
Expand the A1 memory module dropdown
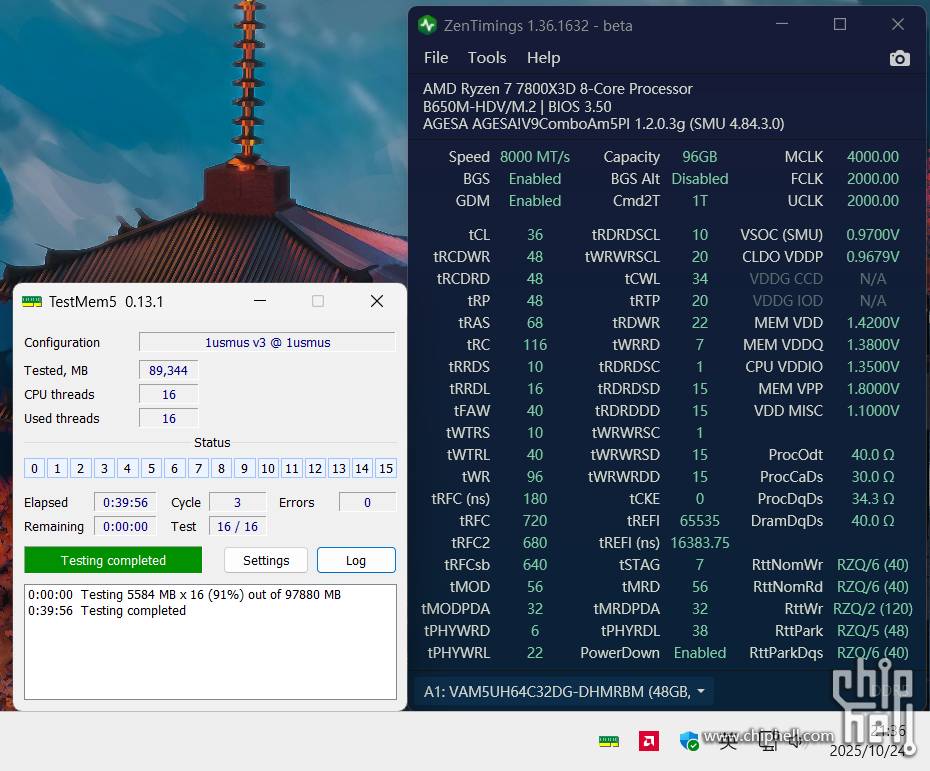[x=700, y=691]
